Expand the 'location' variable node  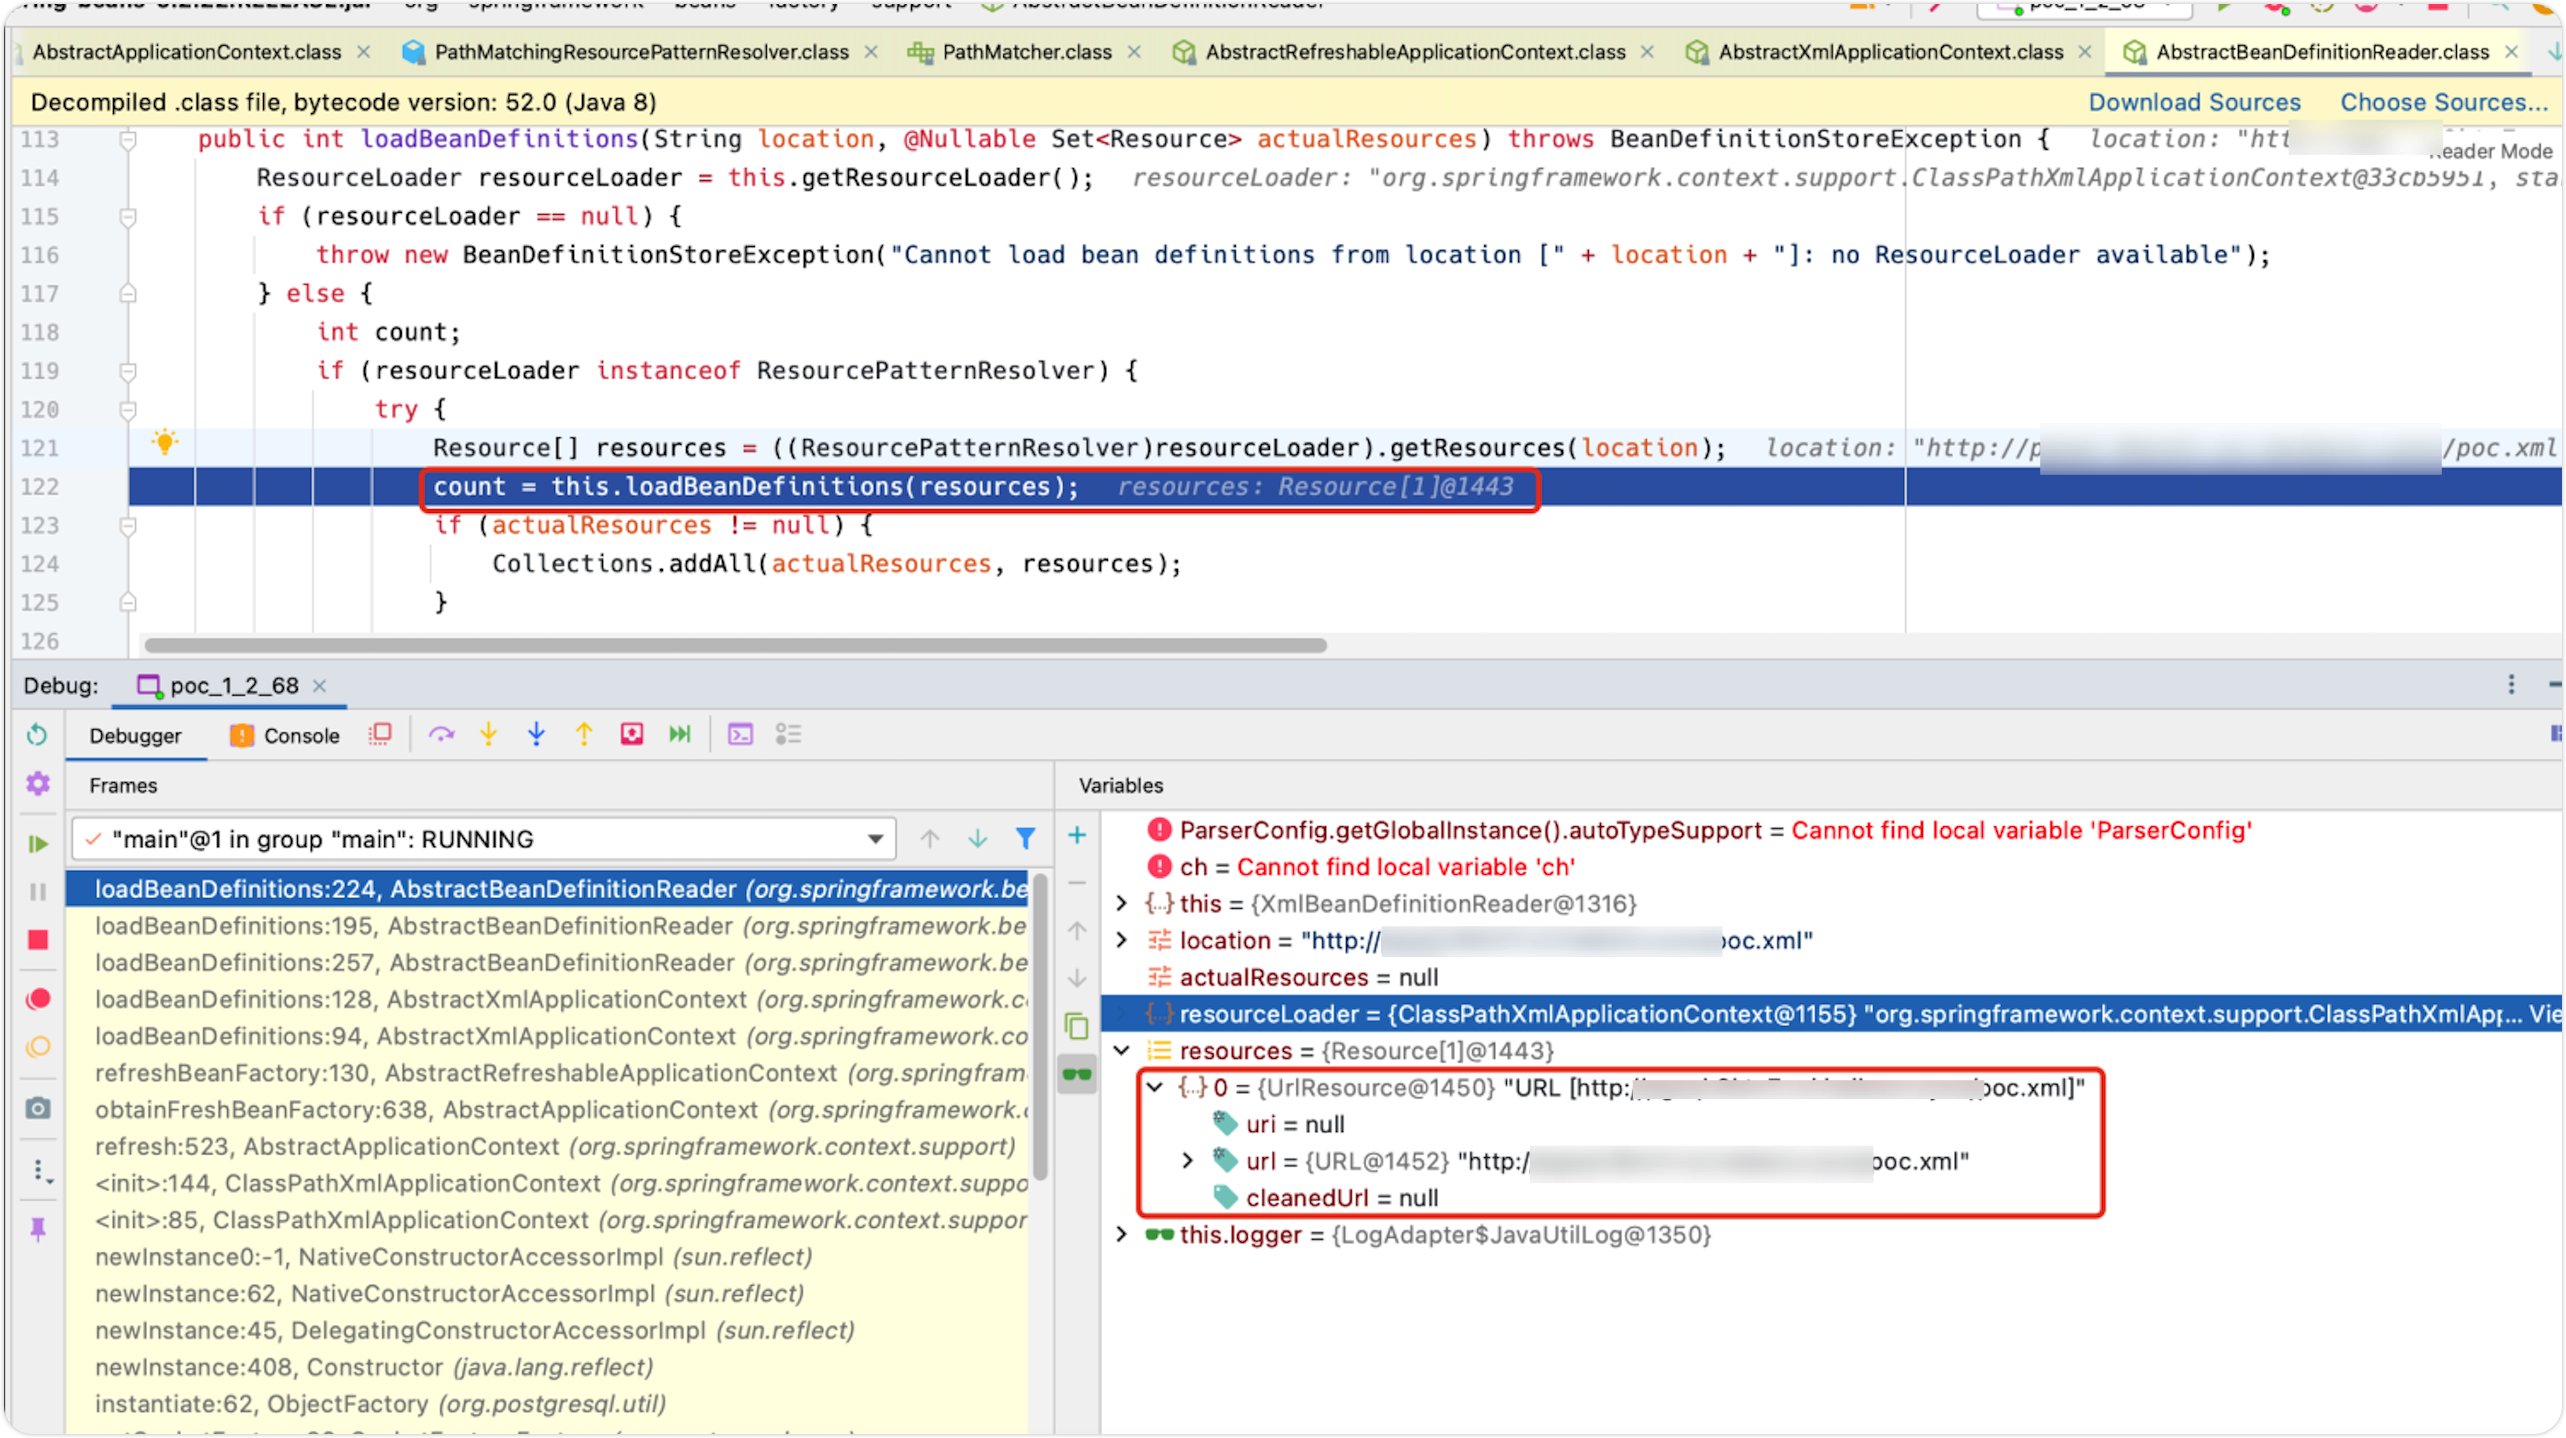click(1122, 940)
